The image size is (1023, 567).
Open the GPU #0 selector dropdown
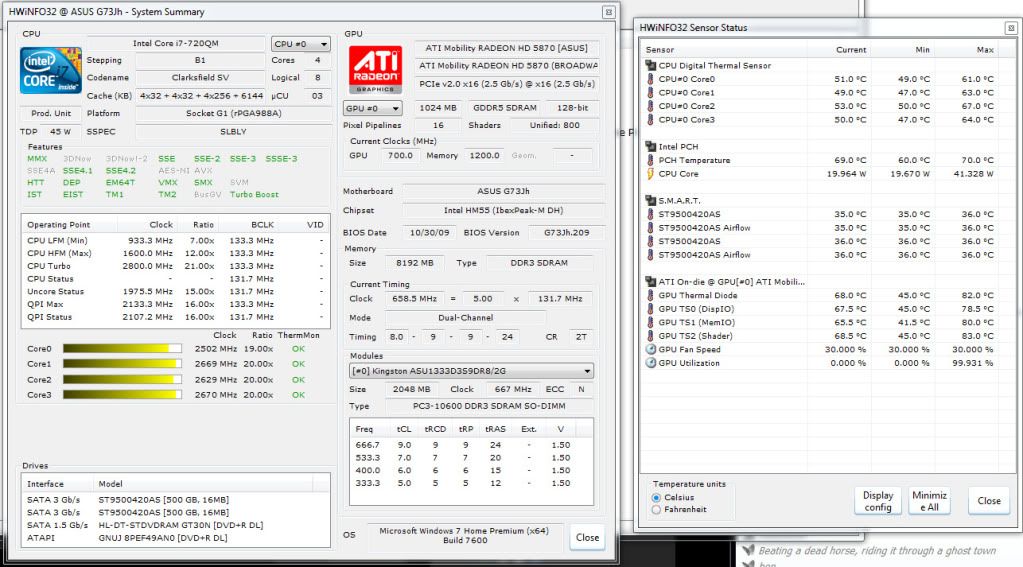tap(373, 108)
